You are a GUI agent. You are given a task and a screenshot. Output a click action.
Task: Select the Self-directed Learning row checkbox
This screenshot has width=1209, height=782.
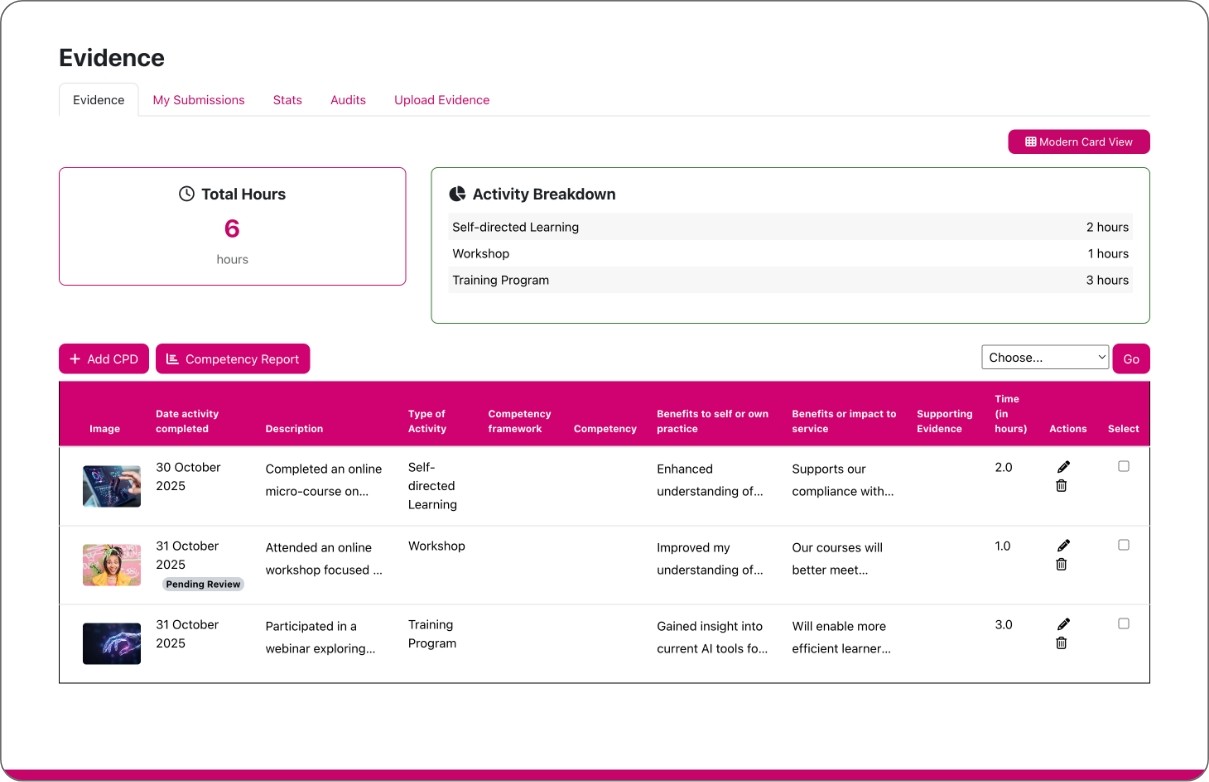1123,466
